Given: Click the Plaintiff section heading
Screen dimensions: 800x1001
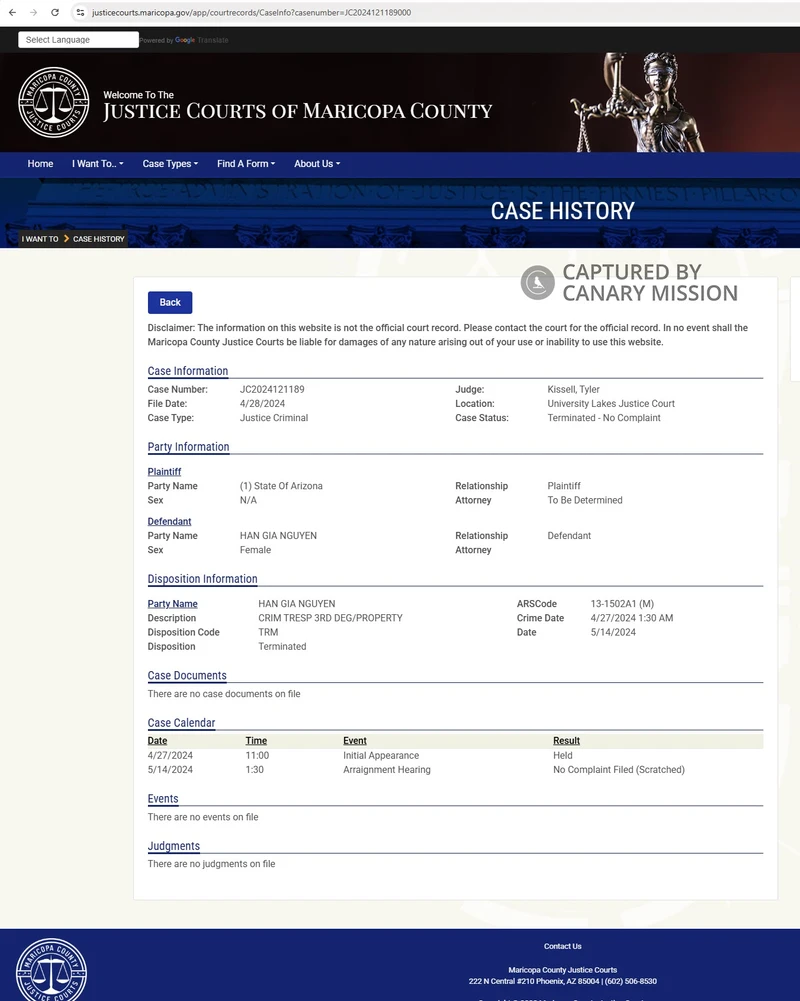Looking at the screenshot, I should [x=164, y=472].
